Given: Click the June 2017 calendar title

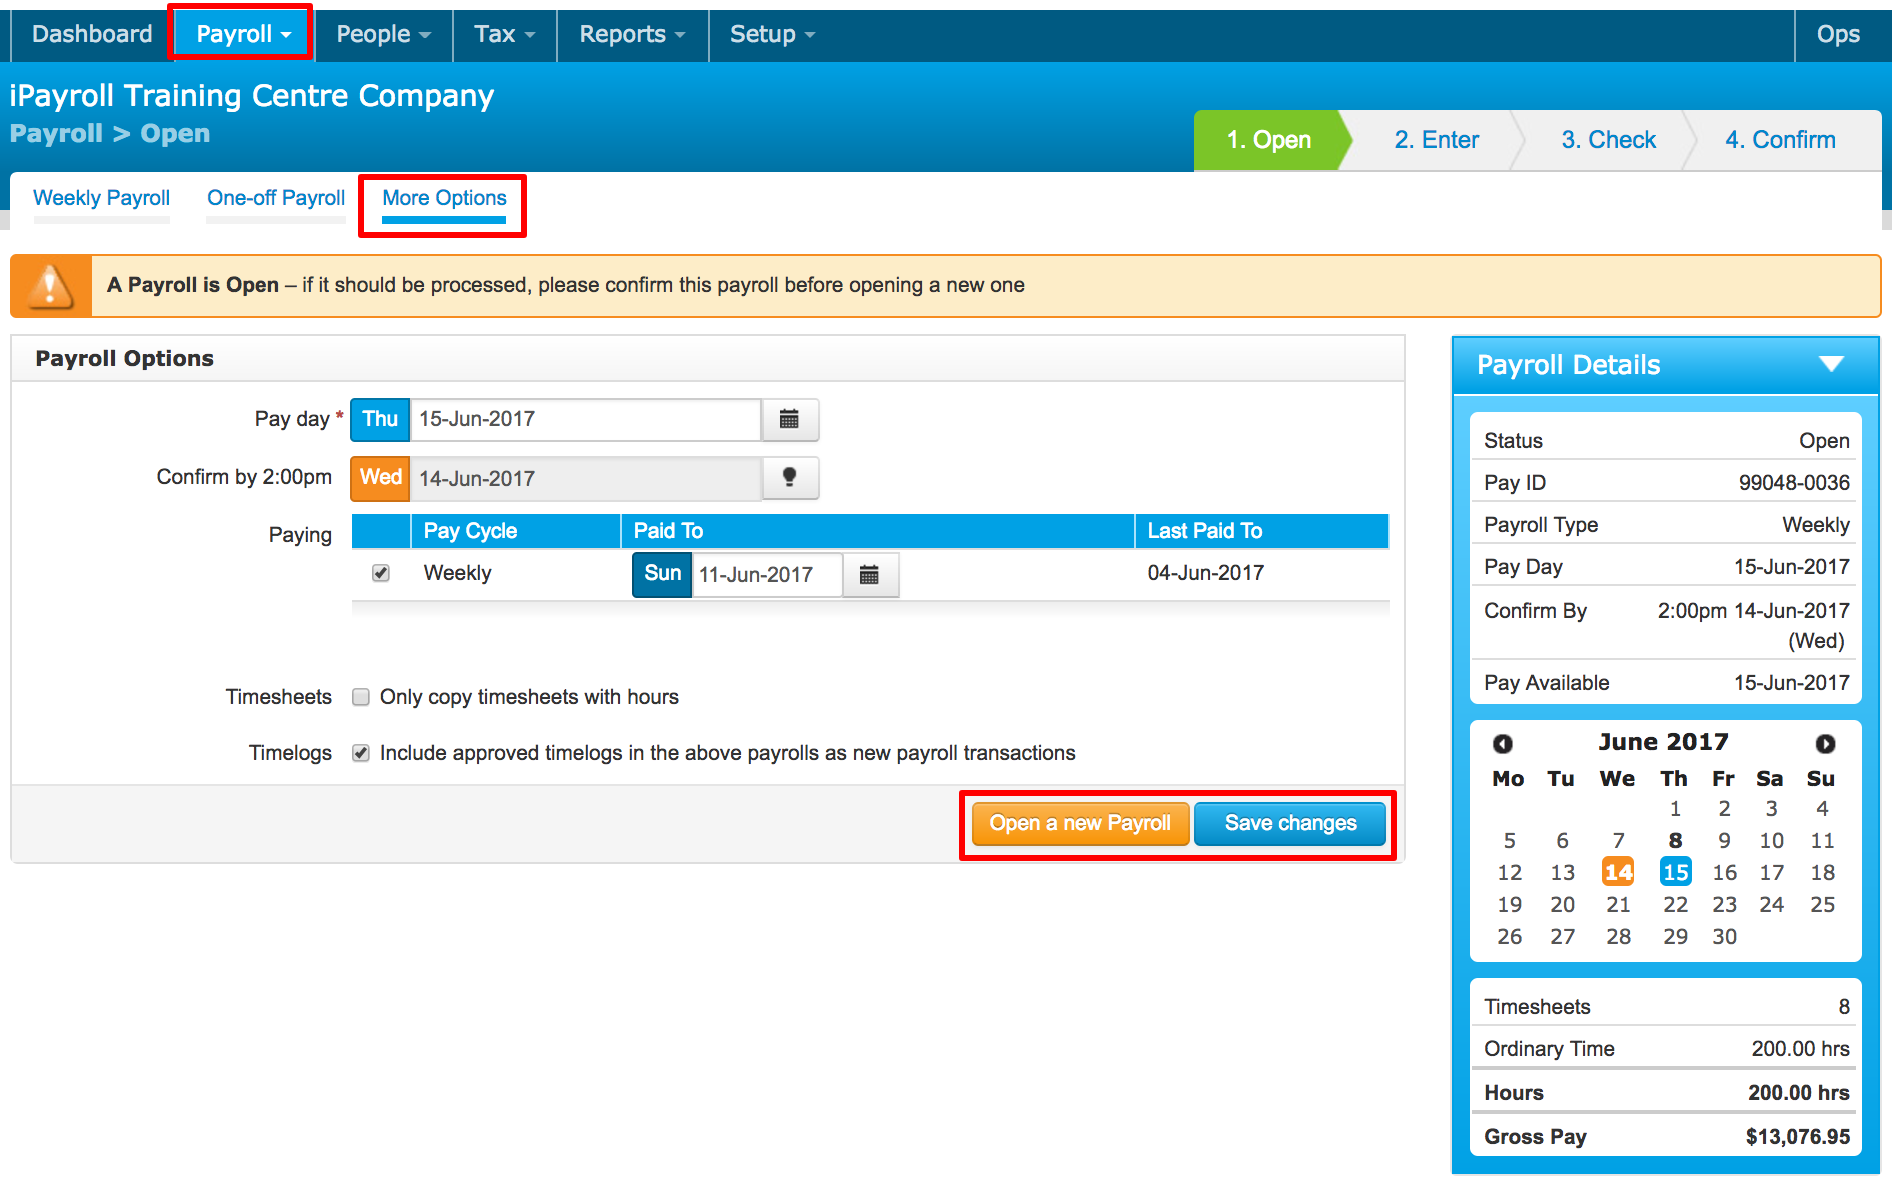Looking at the screenshot, I should 1663,742.
